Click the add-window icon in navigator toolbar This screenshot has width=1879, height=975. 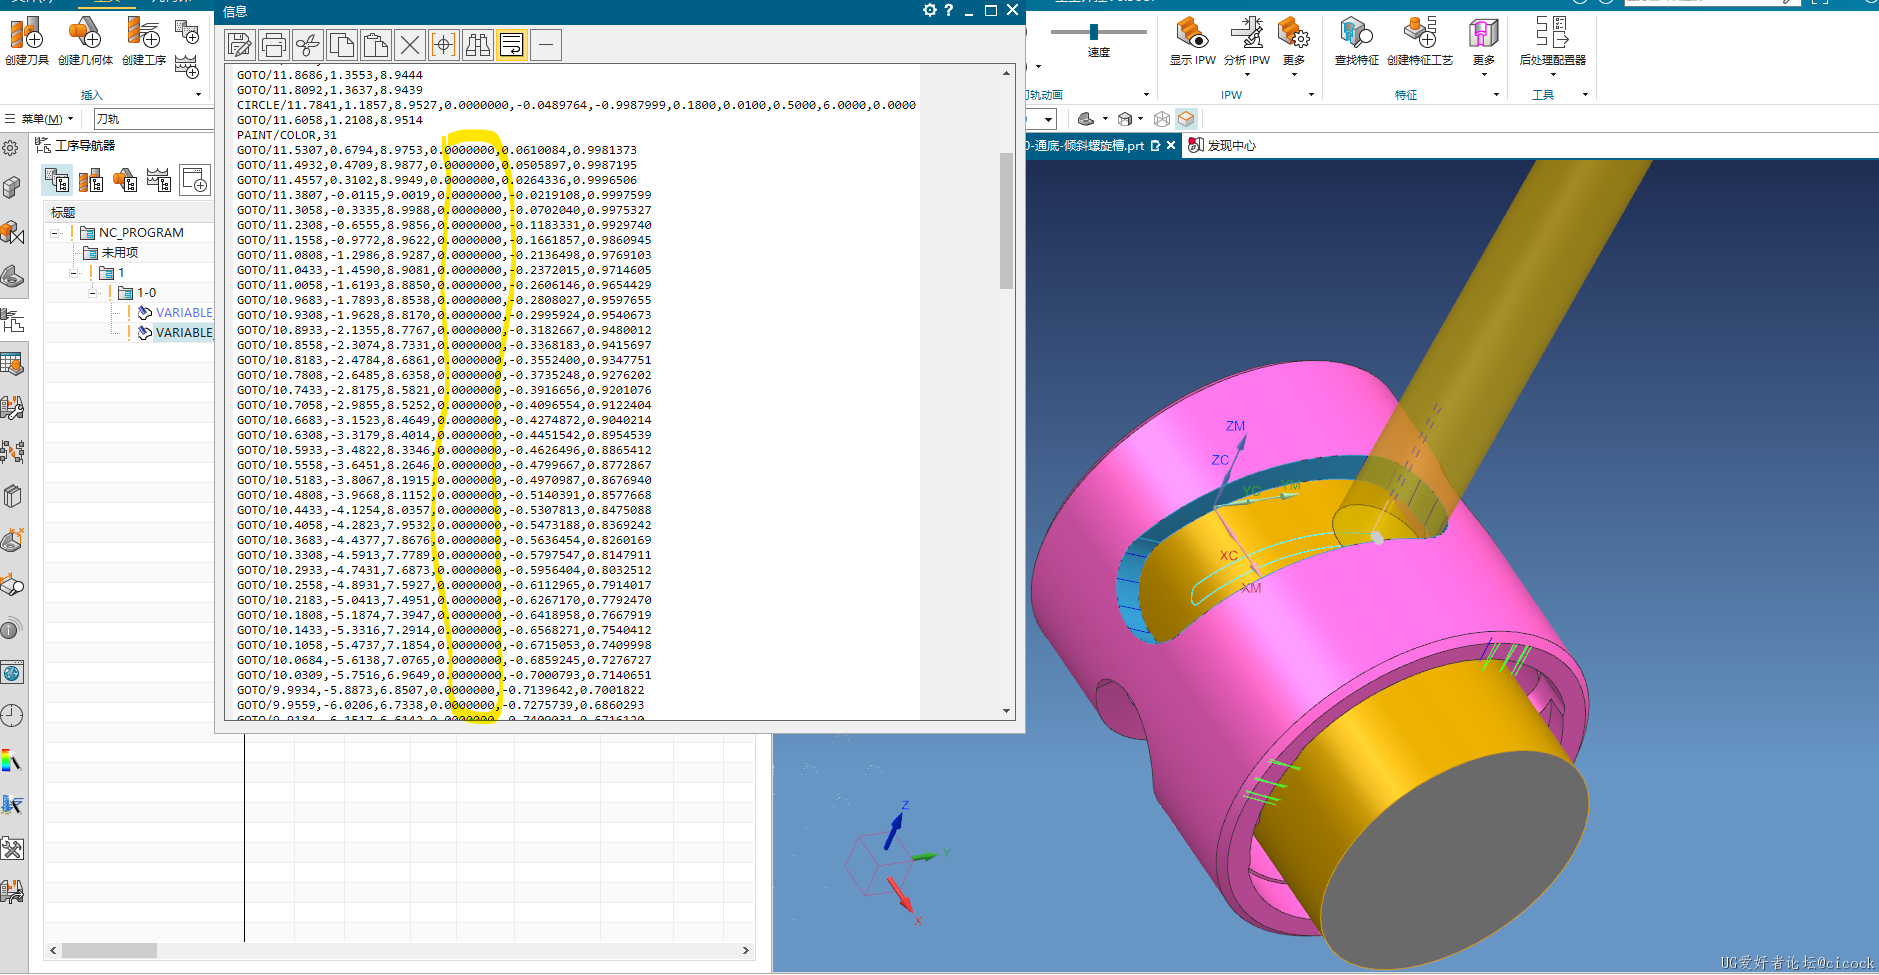coord(195,180)
